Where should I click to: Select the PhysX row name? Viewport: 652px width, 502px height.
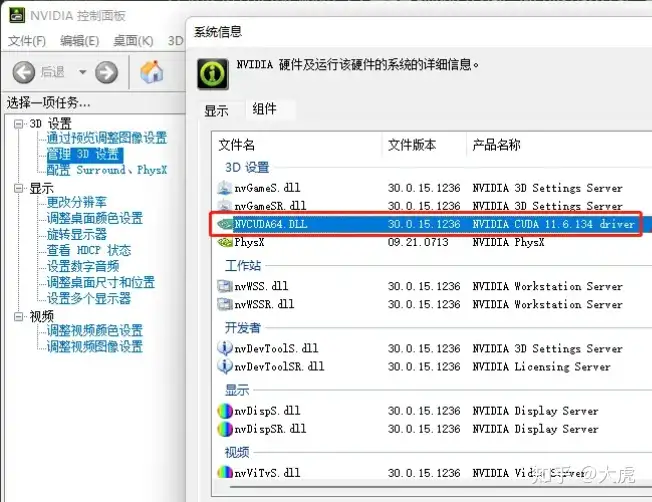point(249,242)
